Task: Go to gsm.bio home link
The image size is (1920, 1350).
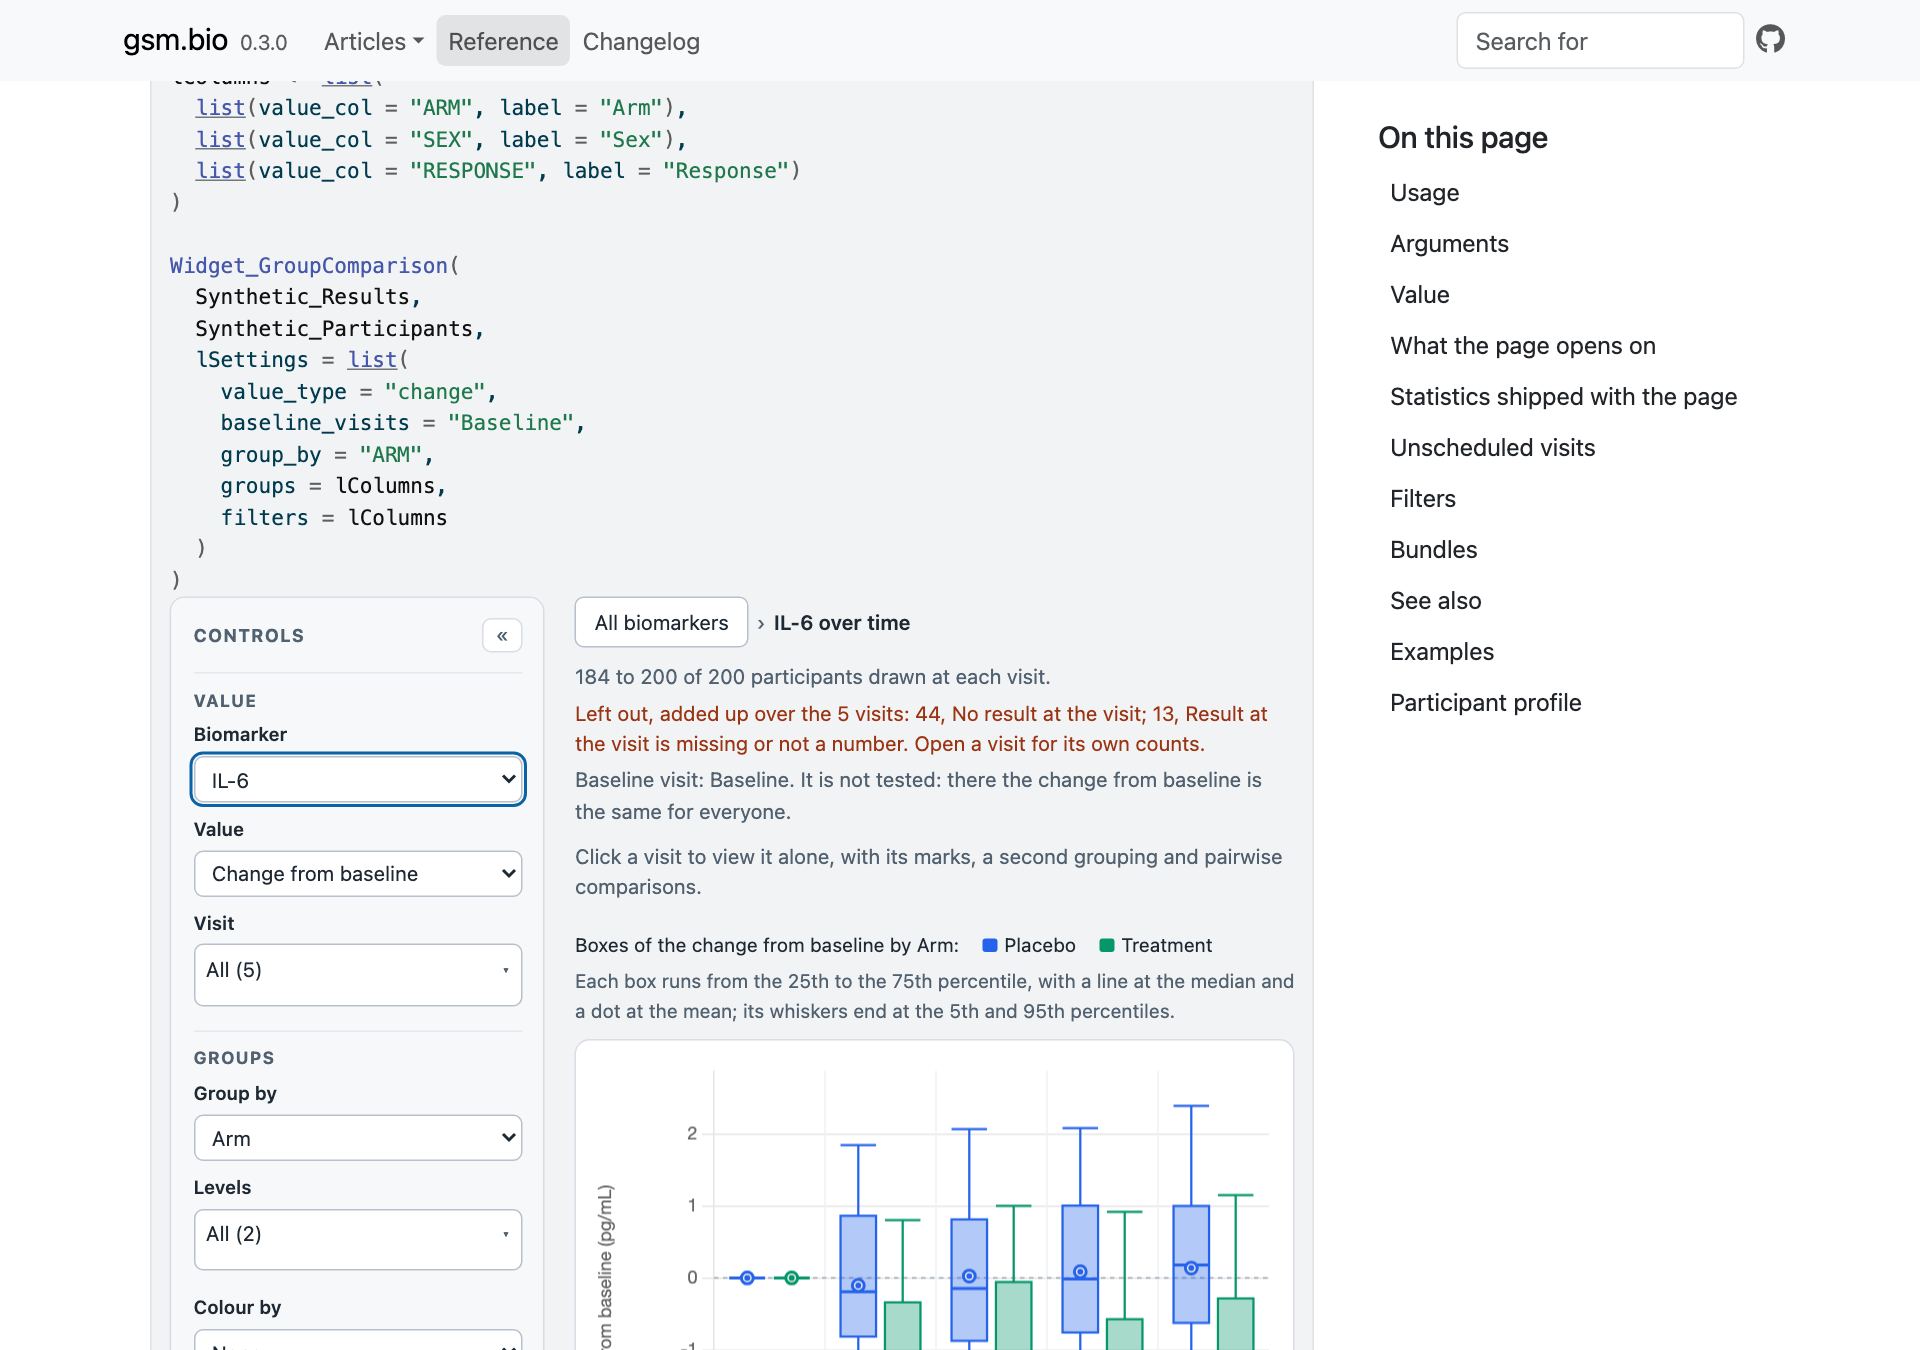Action: point(175,40)
